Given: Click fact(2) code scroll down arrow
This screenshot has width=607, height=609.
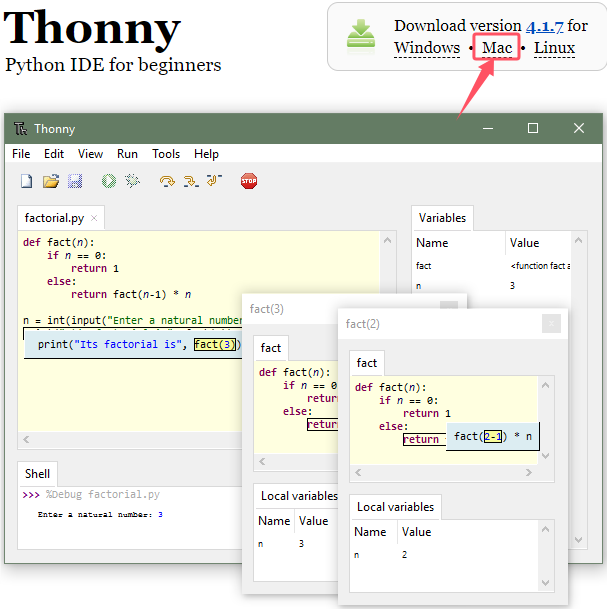Looking at the screenshot, I should click(545, 456).
